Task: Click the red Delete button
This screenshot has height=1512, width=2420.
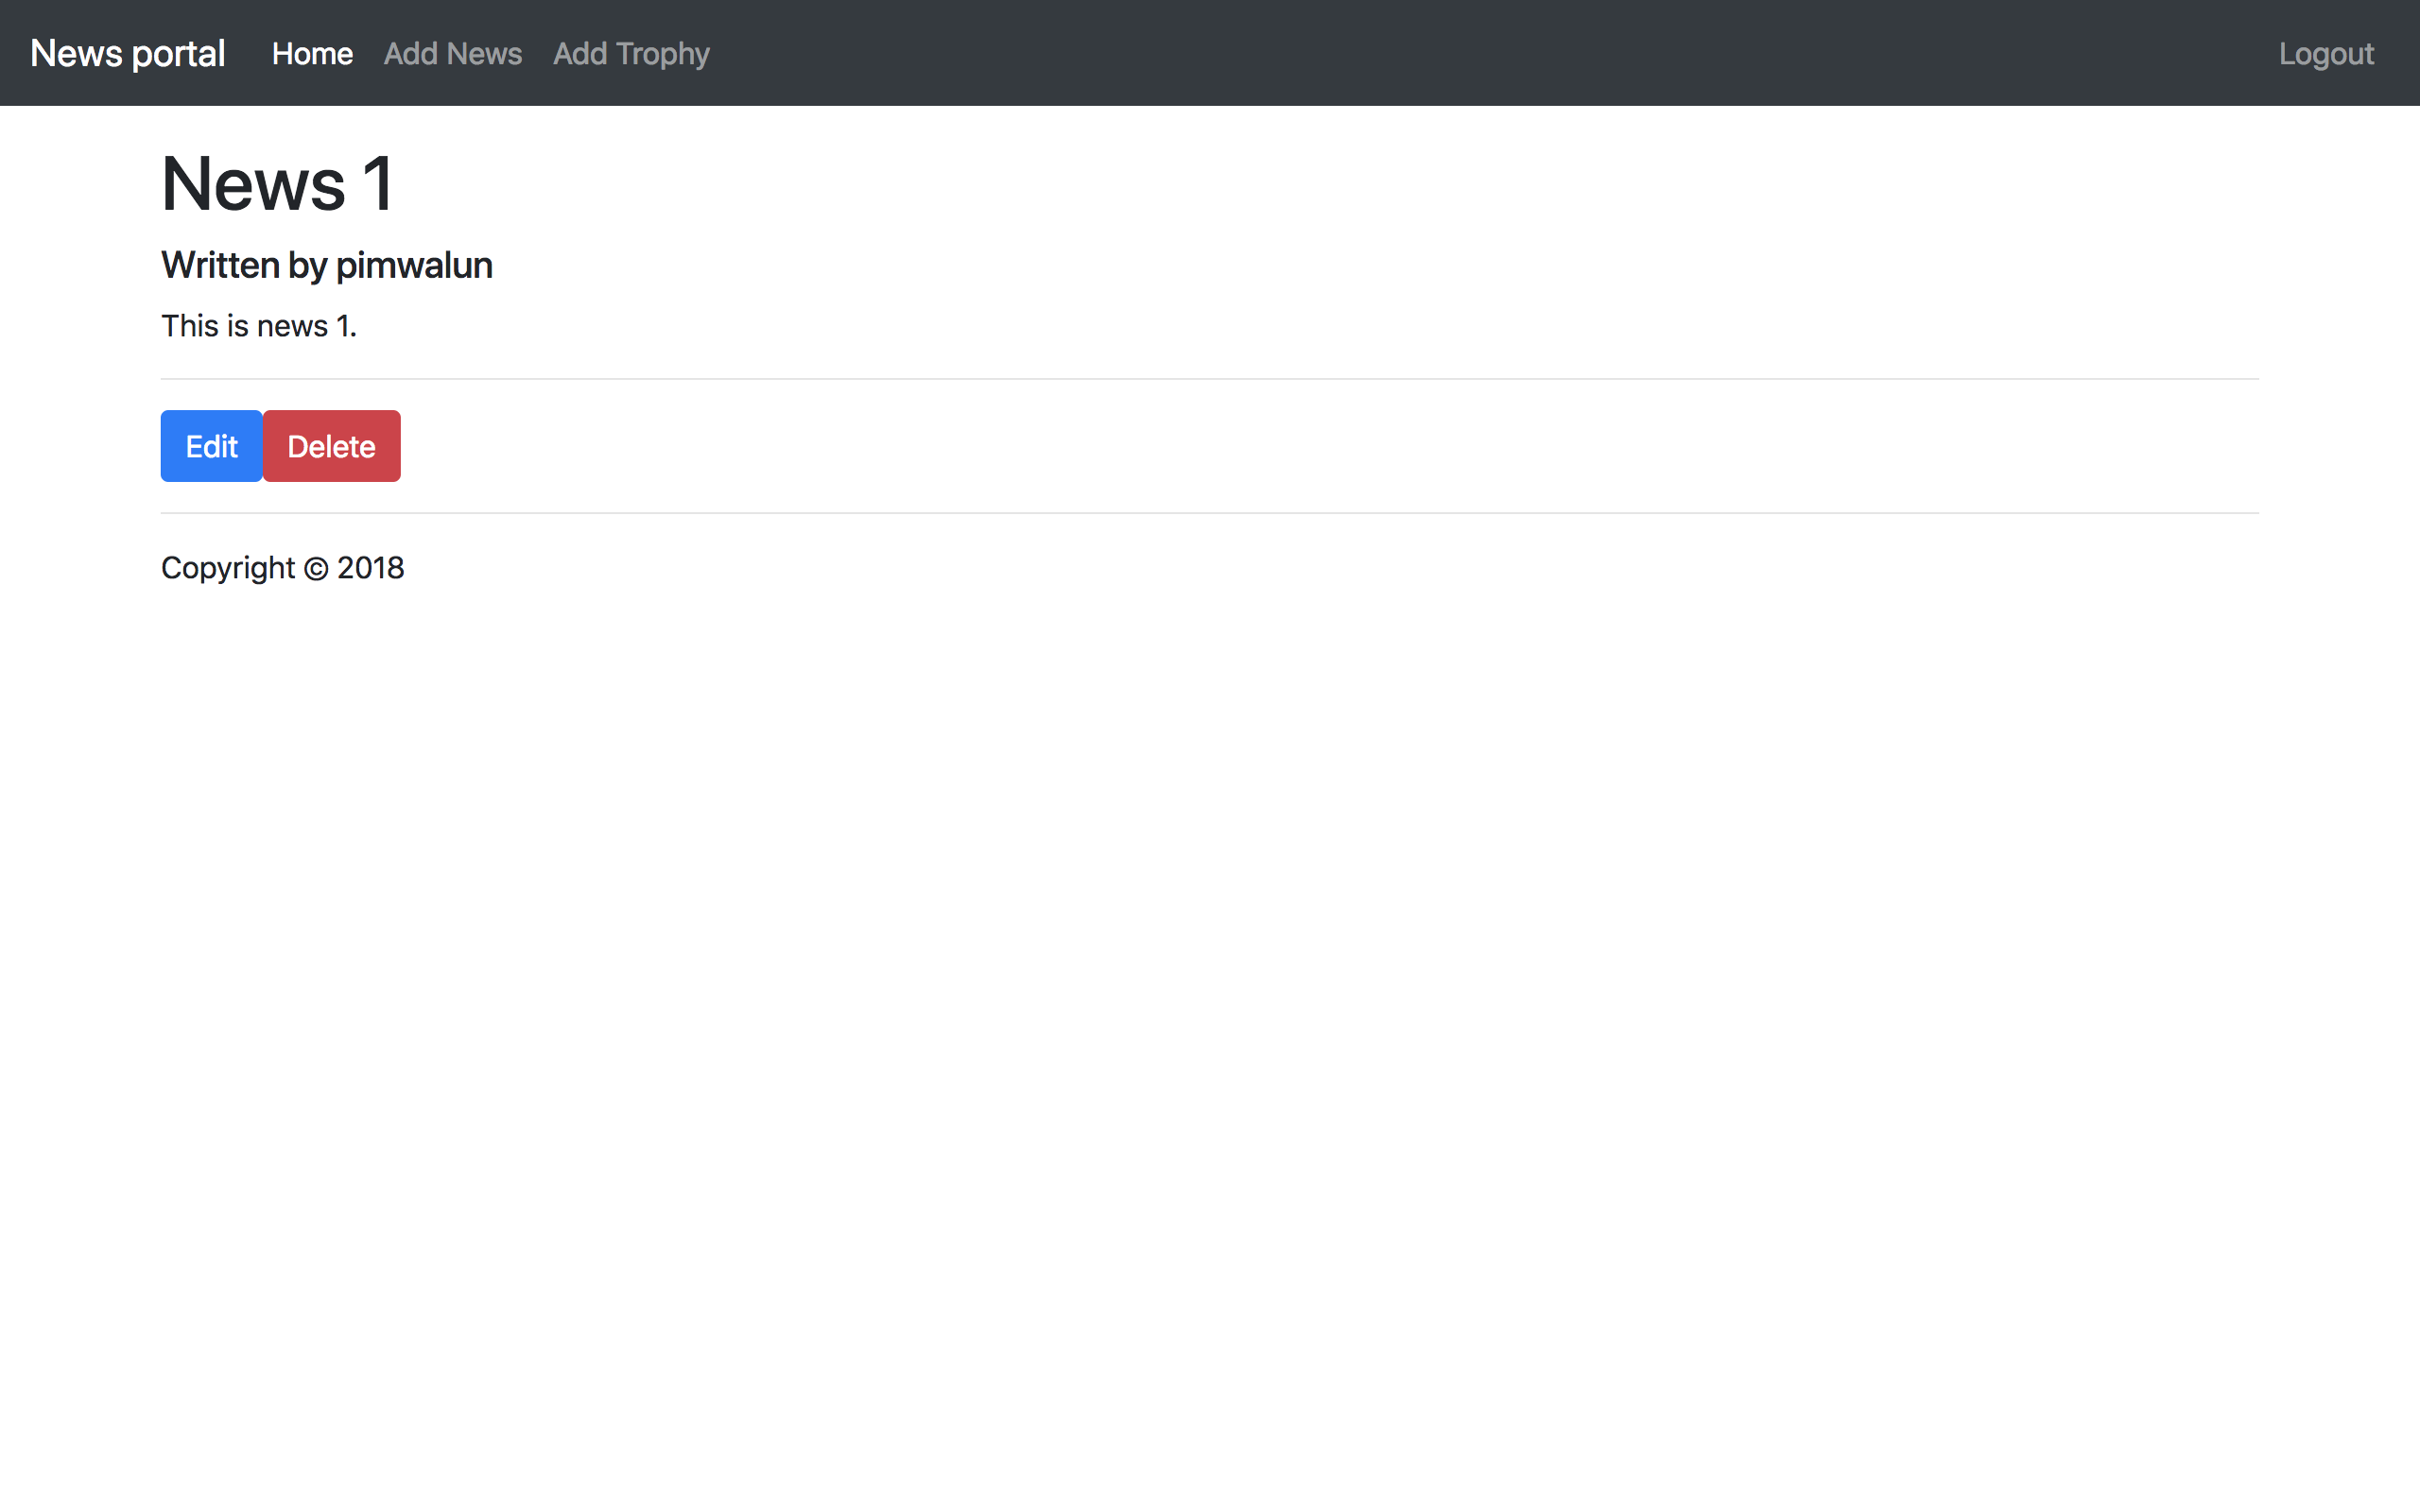Action: [331, 446]
